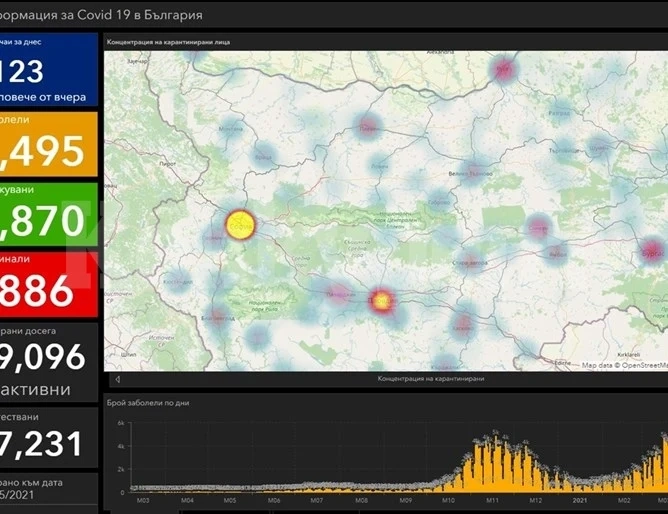Click the Montana hotspot in the northwest
Screen dimensions: 668x514
point(230,129)
